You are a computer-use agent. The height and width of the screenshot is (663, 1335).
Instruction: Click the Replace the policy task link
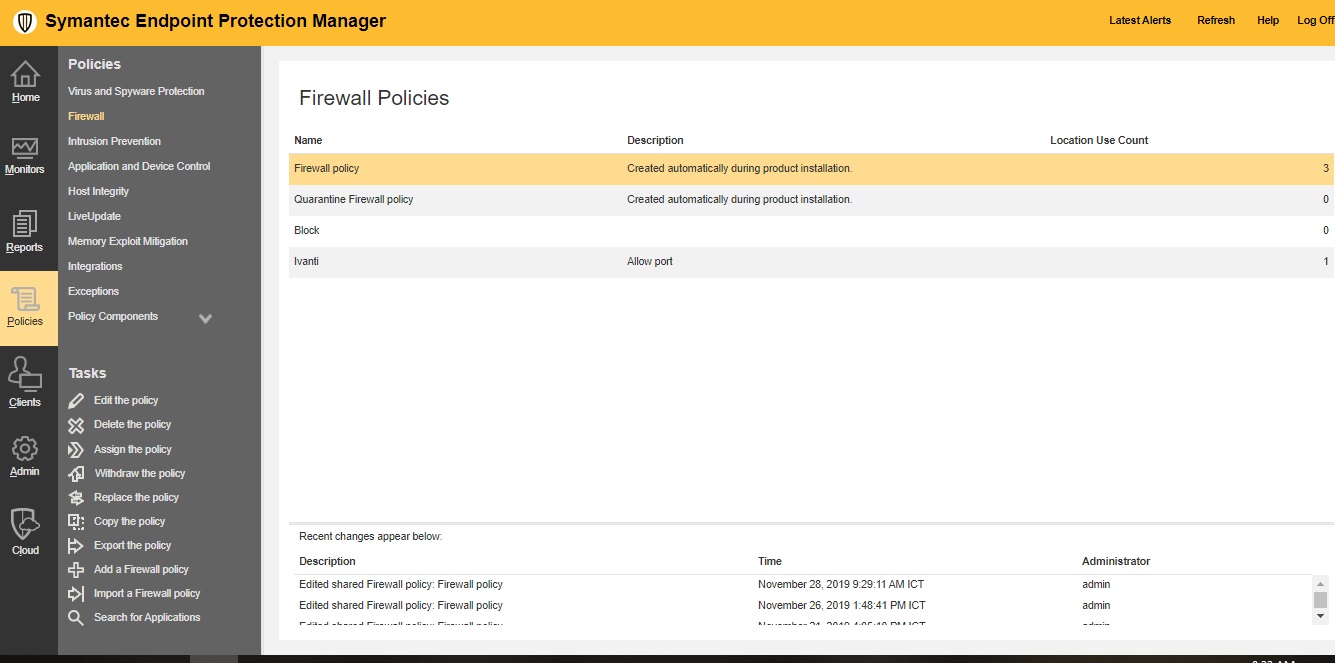[136, 497]
